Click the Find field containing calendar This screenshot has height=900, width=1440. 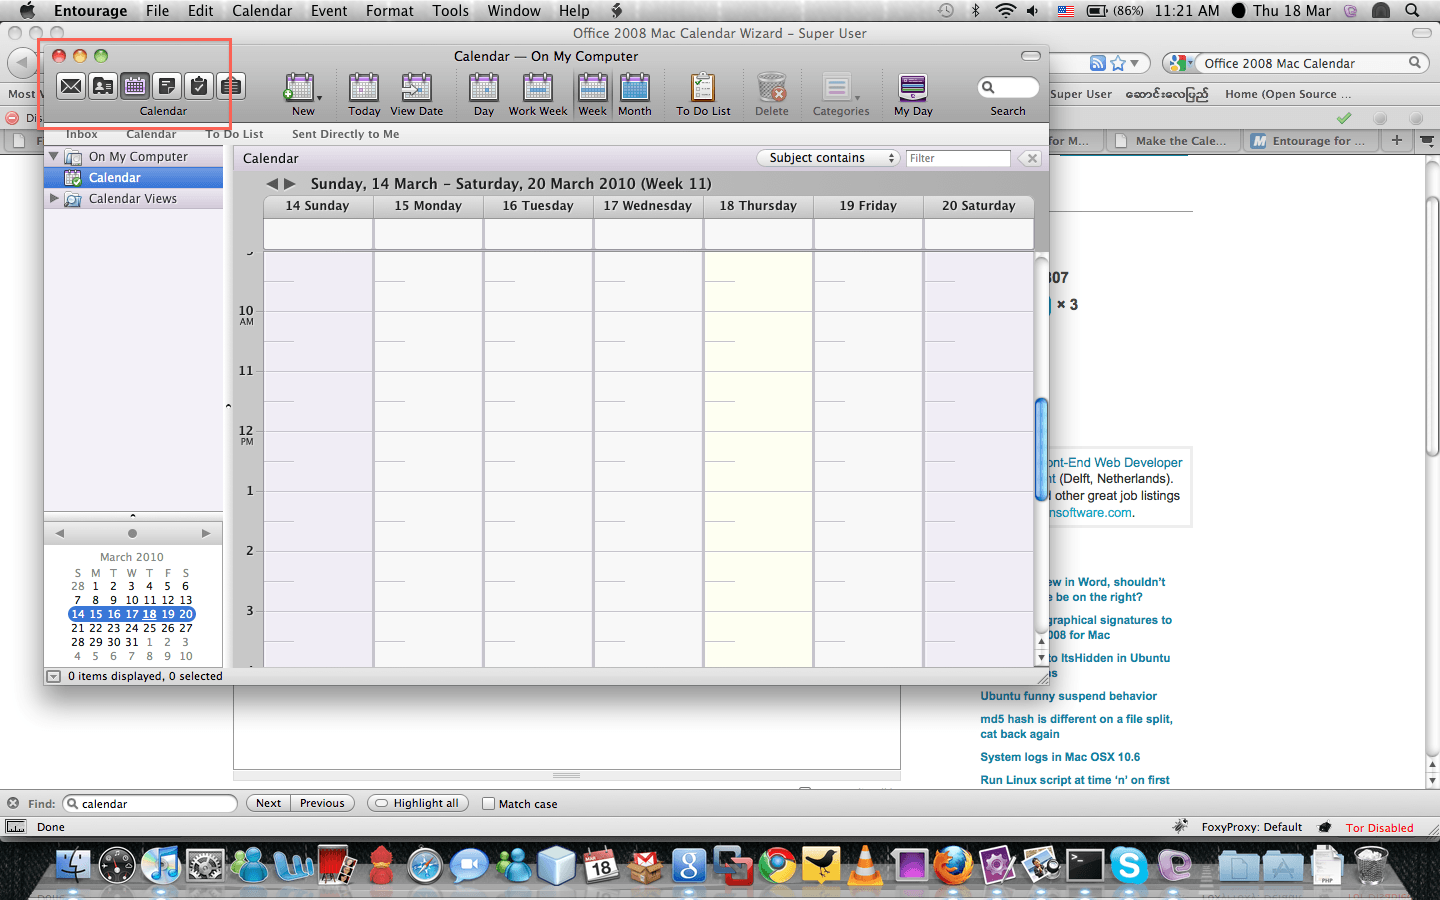[x=150, y=803]
